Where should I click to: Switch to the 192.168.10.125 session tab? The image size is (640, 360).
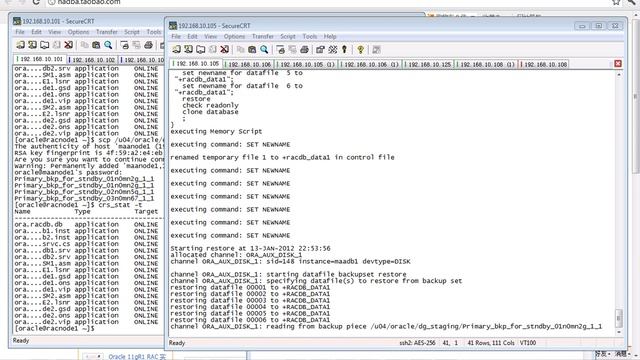428,64
